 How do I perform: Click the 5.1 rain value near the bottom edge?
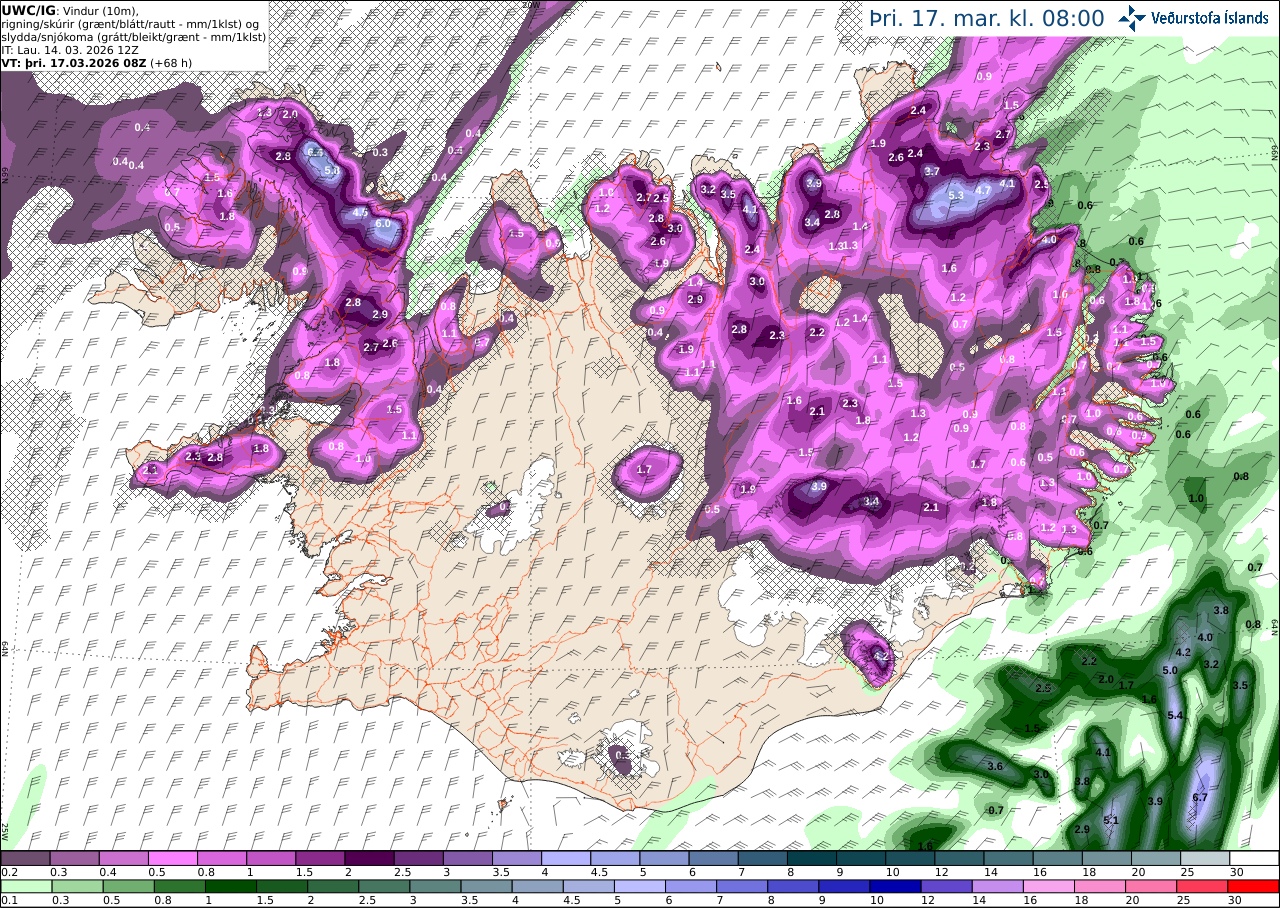1110,820
